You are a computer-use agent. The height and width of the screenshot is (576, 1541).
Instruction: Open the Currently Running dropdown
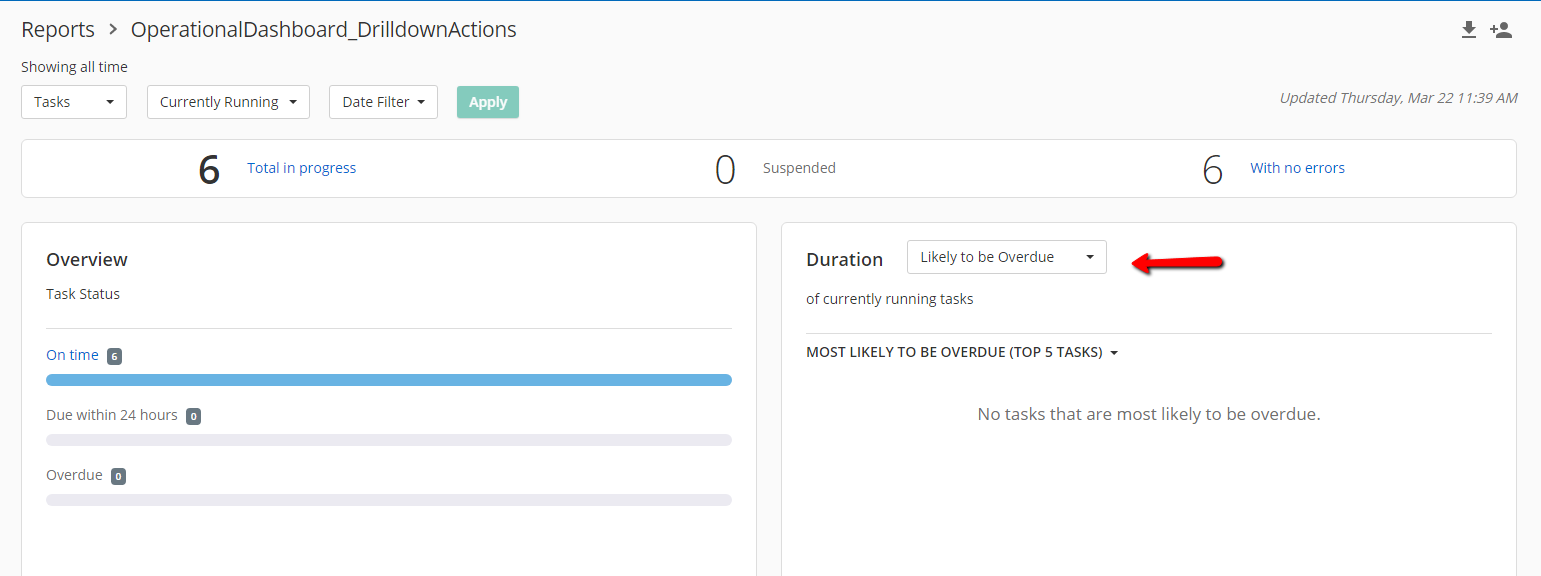coord(228,102)
